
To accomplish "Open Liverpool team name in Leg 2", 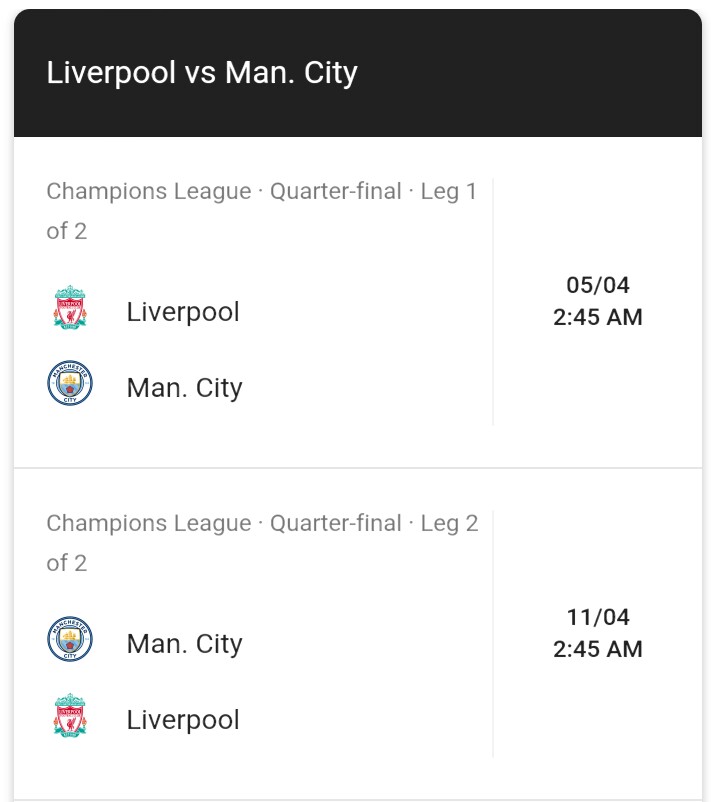I will (x=183, y=720).
